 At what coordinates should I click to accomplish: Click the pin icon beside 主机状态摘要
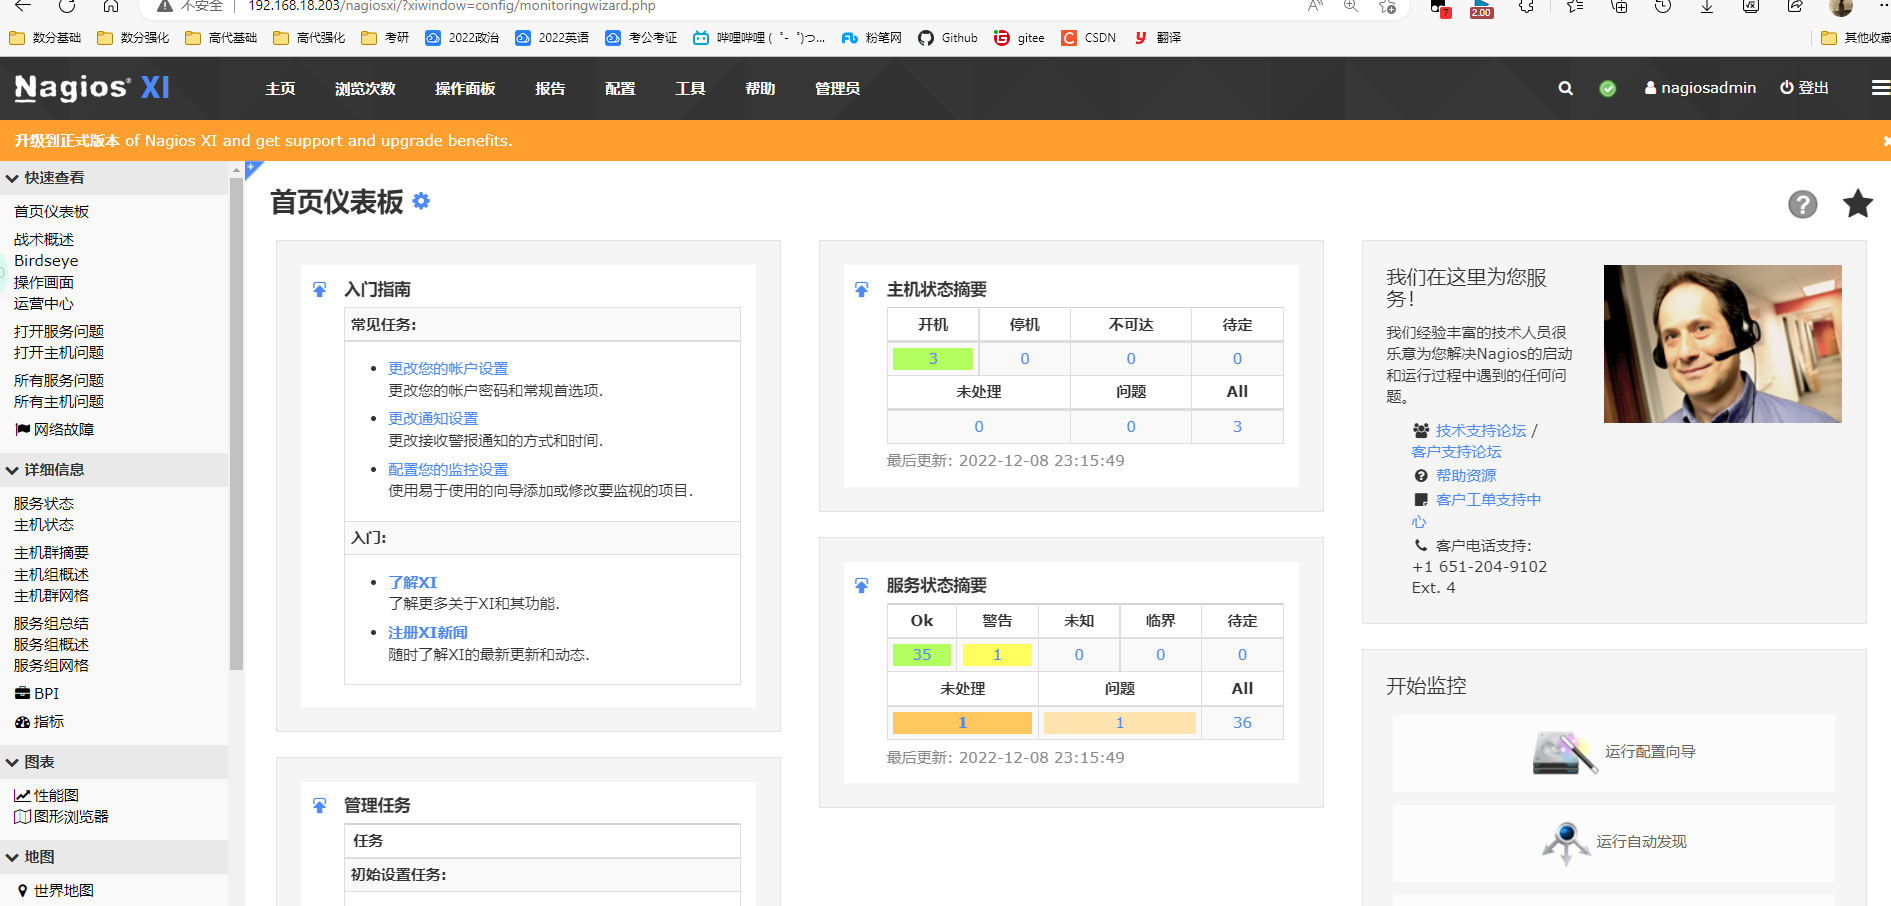pyautogui.click(x=861, y=290)
